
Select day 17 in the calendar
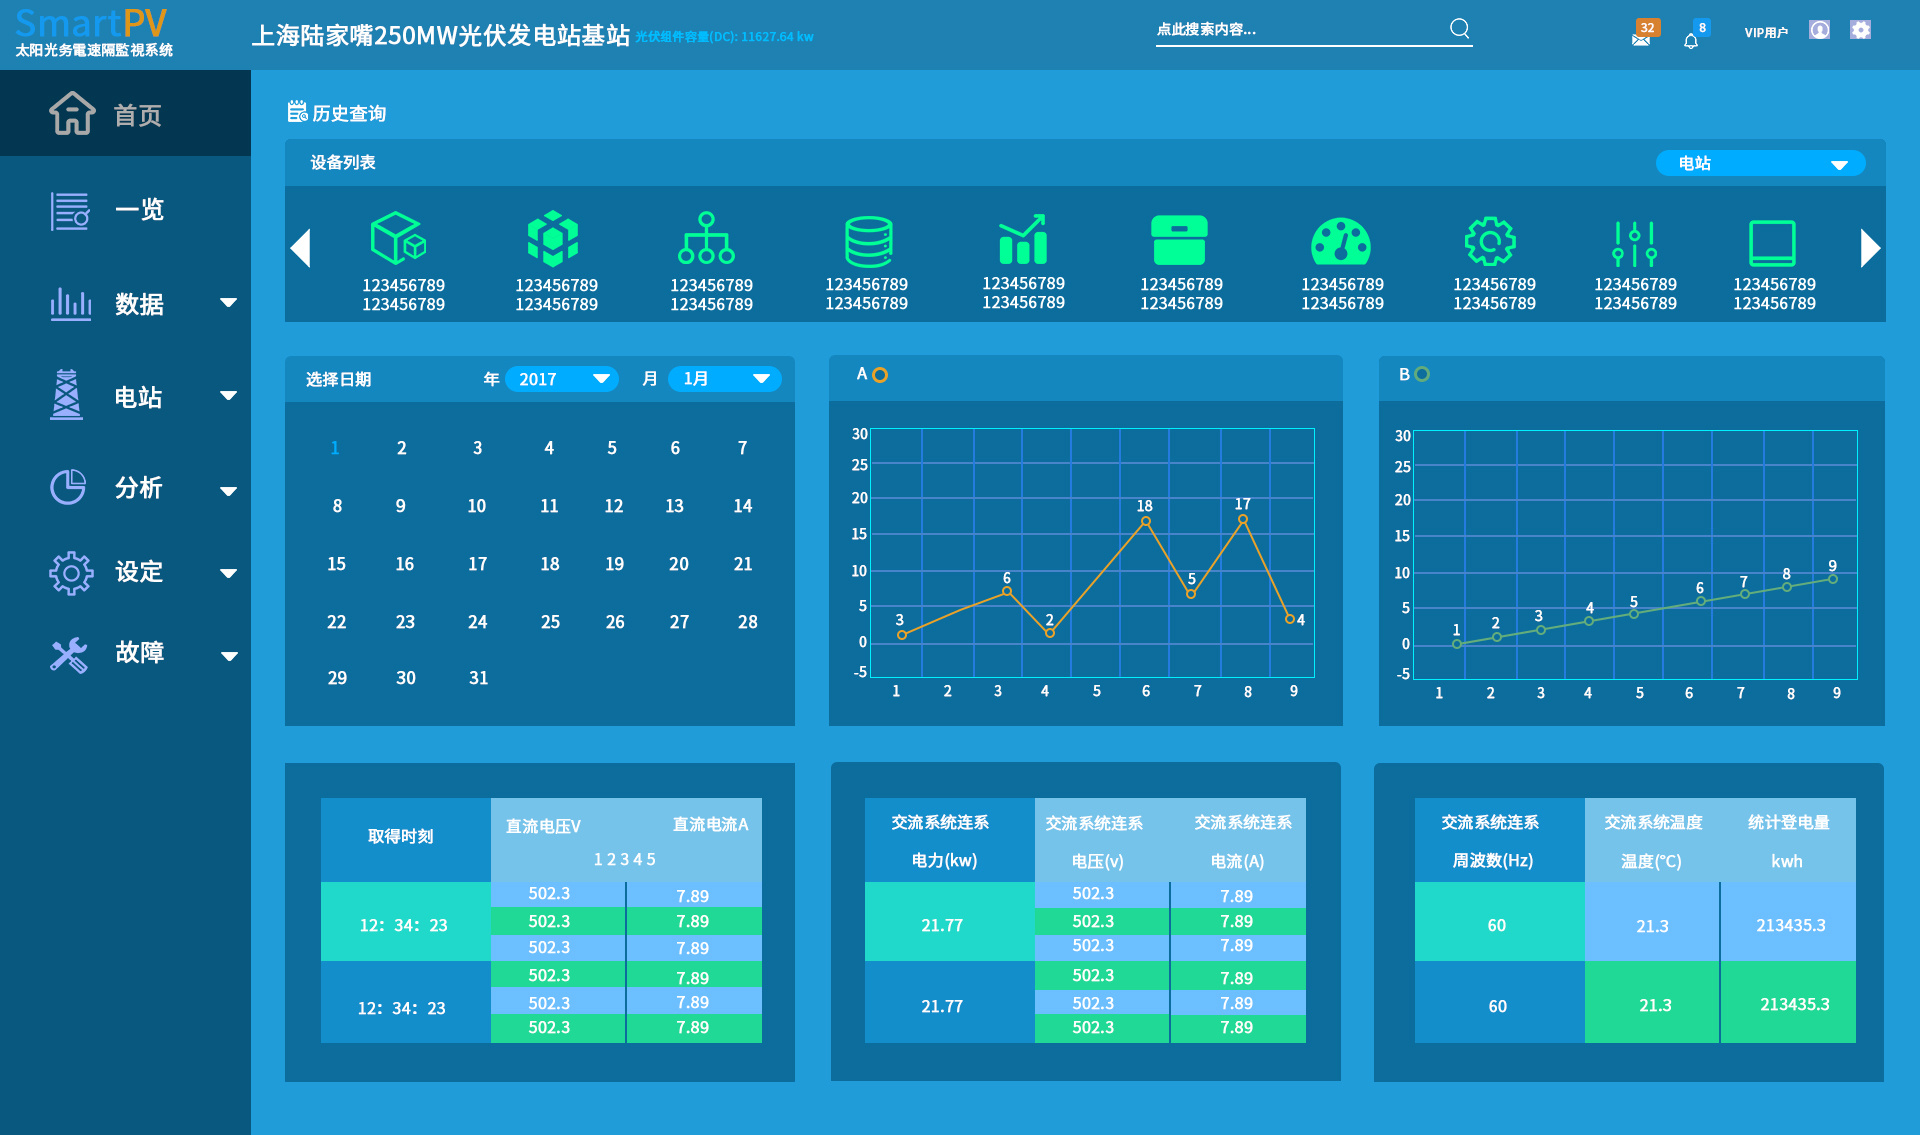477,564
